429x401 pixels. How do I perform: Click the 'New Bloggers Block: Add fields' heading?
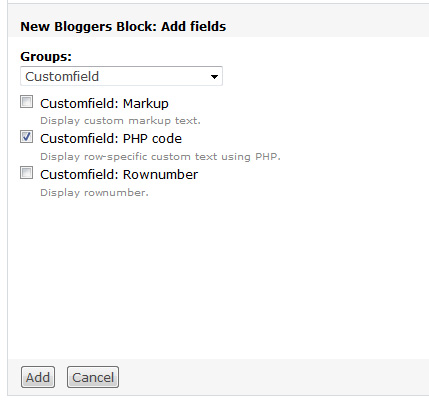pos(123,27)
